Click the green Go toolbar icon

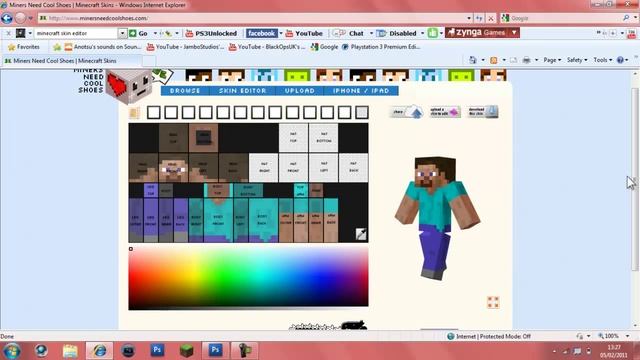coord(138,33)
